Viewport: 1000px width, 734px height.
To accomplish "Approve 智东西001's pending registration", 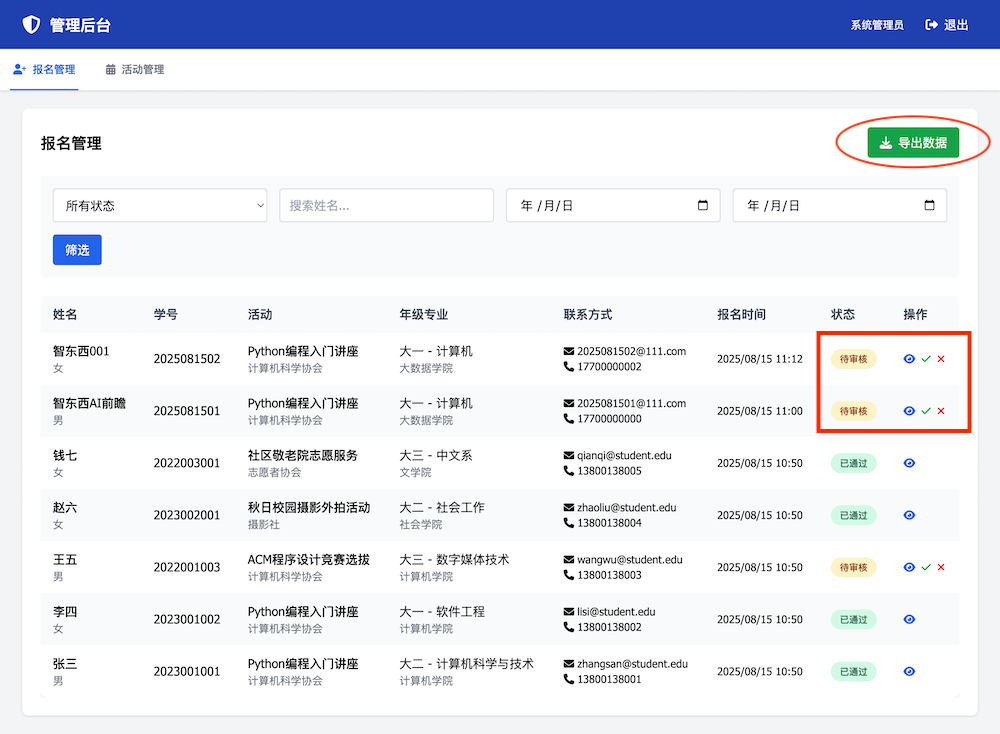I will point(927,358).
